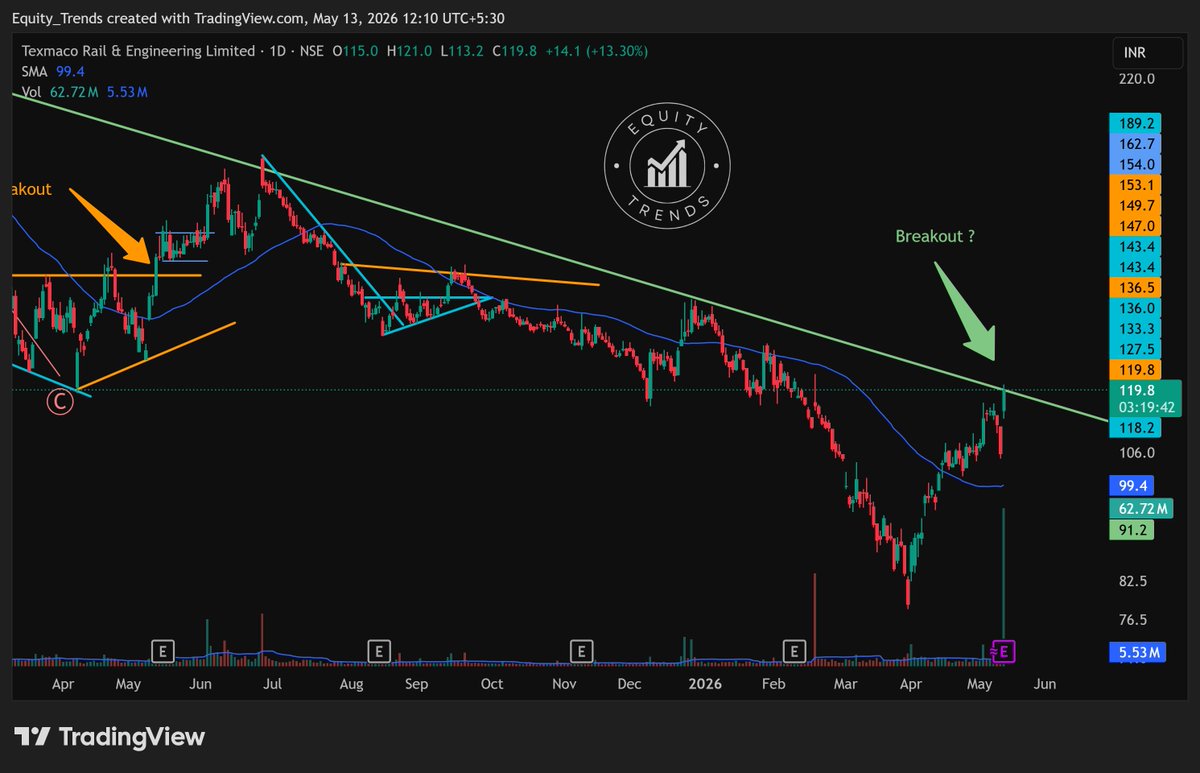1200x773 pixels.
Task: Open the earnings E marker above Aug label
Action: (378, 652)
